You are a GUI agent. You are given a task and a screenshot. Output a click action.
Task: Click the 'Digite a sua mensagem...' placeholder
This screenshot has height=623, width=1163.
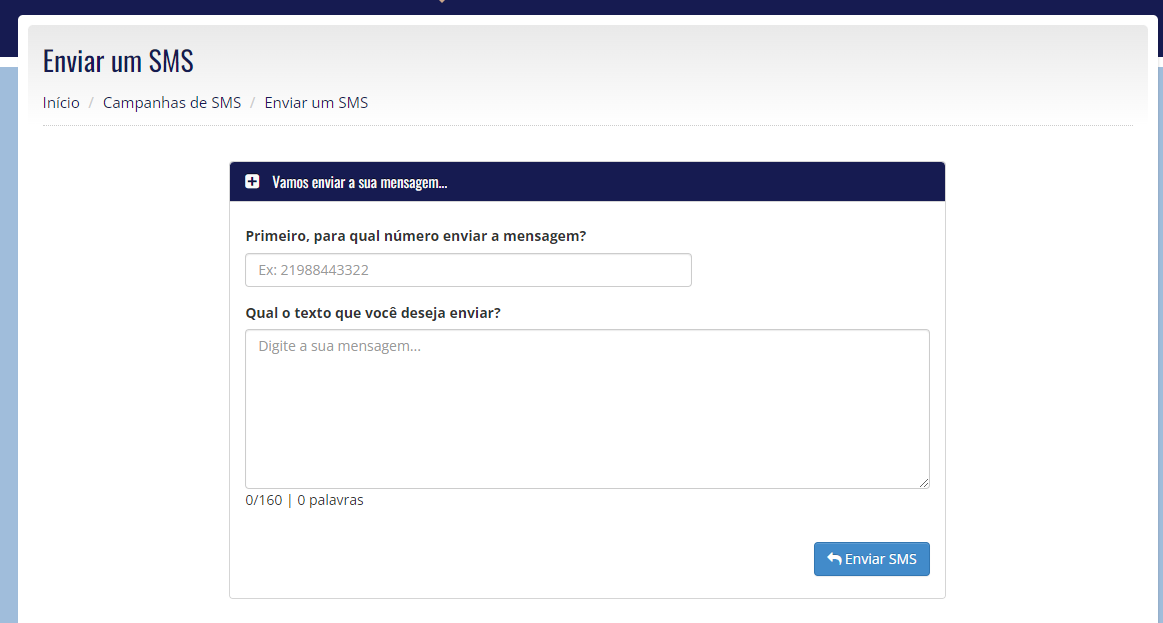(340, 346)
